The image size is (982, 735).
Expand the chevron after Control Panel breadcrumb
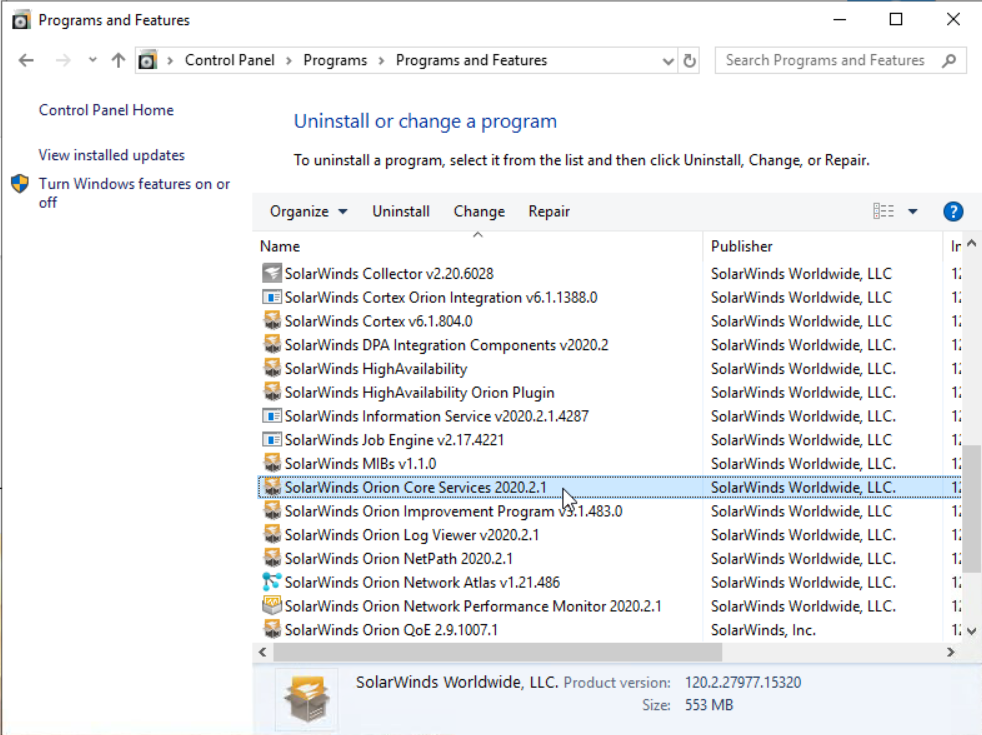(289, 61)
